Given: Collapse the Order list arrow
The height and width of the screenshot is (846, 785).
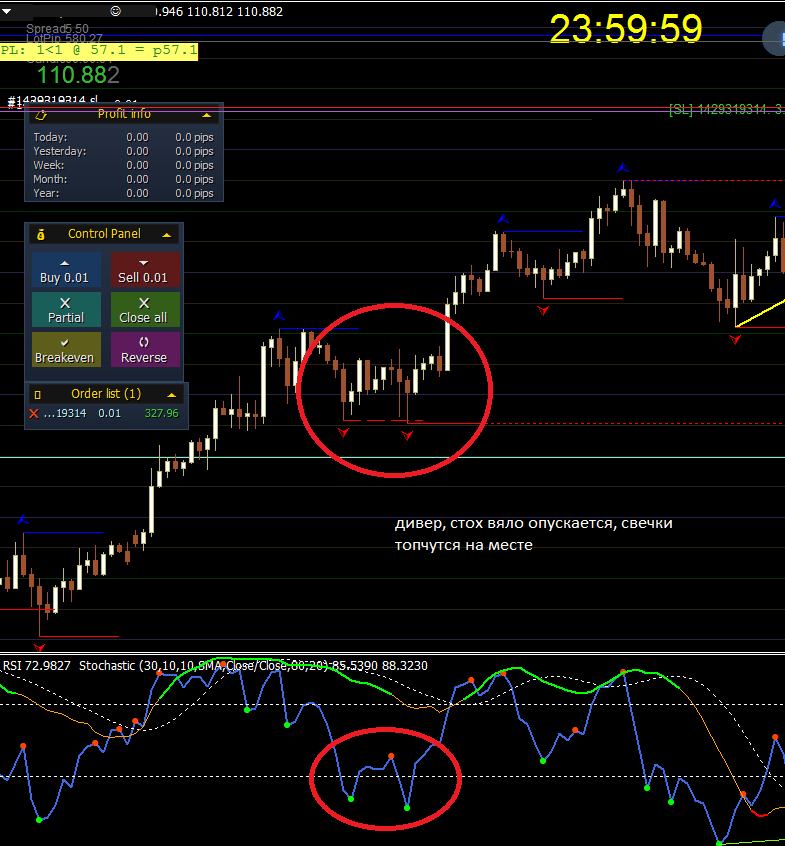Looking at the screenshot, I should [172, 395].
